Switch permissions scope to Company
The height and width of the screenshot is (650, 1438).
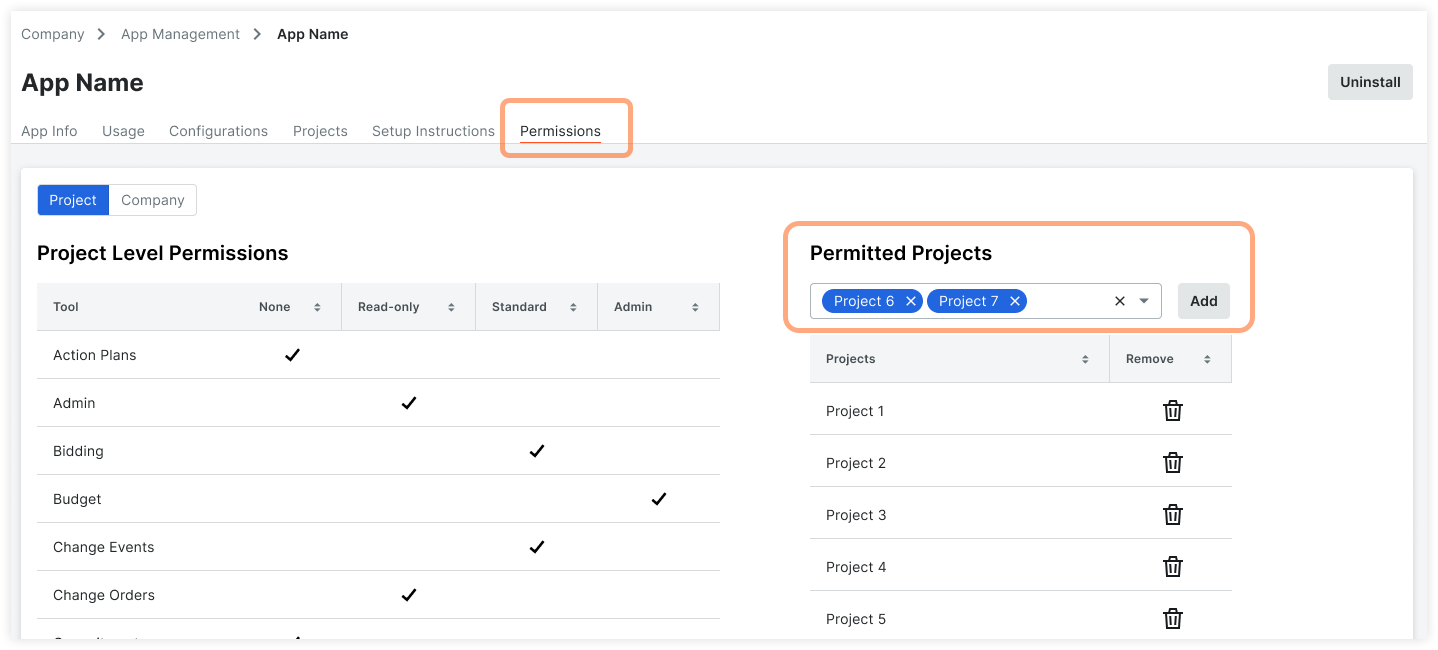pos(151,199)
